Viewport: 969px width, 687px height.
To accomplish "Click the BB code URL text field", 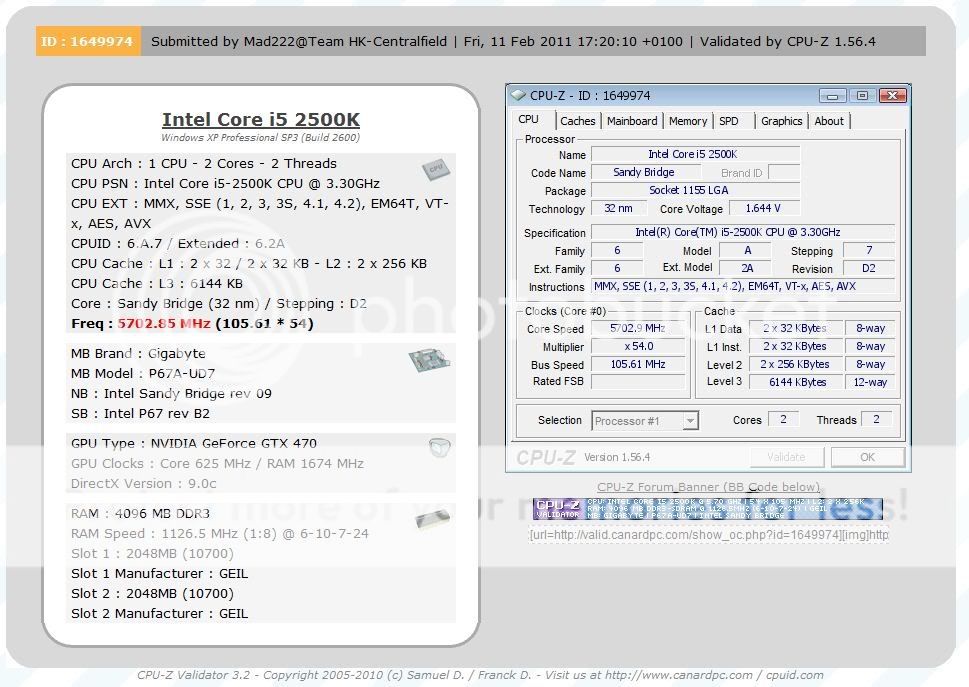I will [708, 535].
